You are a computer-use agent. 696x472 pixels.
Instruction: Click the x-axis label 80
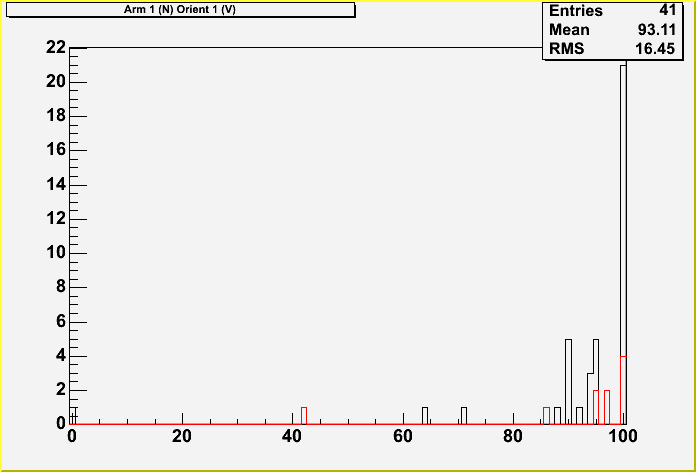click(514, 436)
